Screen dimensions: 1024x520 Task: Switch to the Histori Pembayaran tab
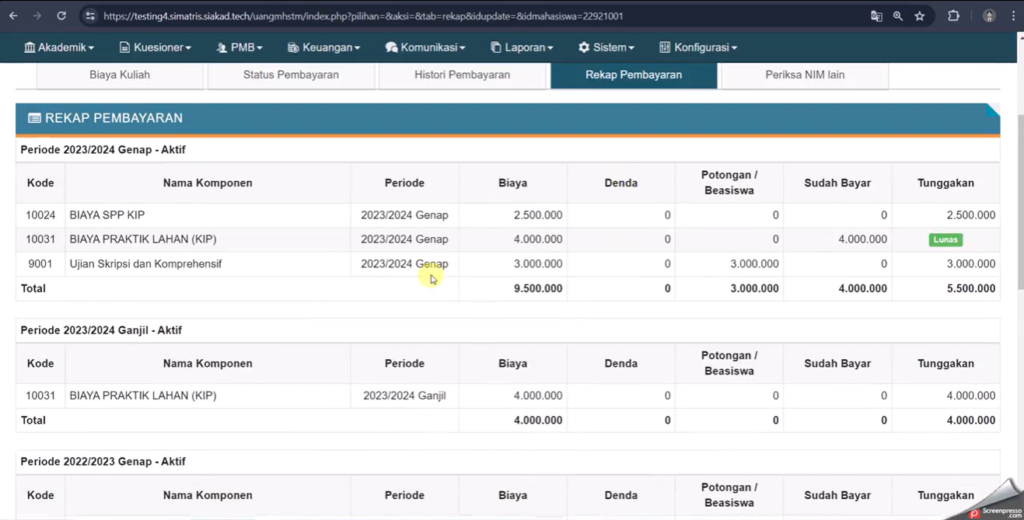pyautogui.click(x=462, y=75)
